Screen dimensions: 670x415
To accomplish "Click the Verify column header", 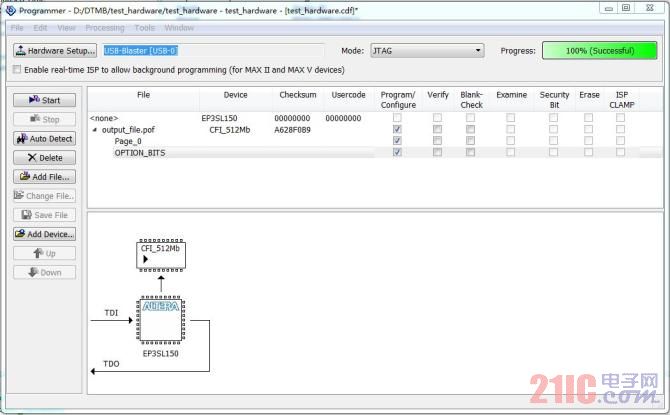I will point(438,95).
